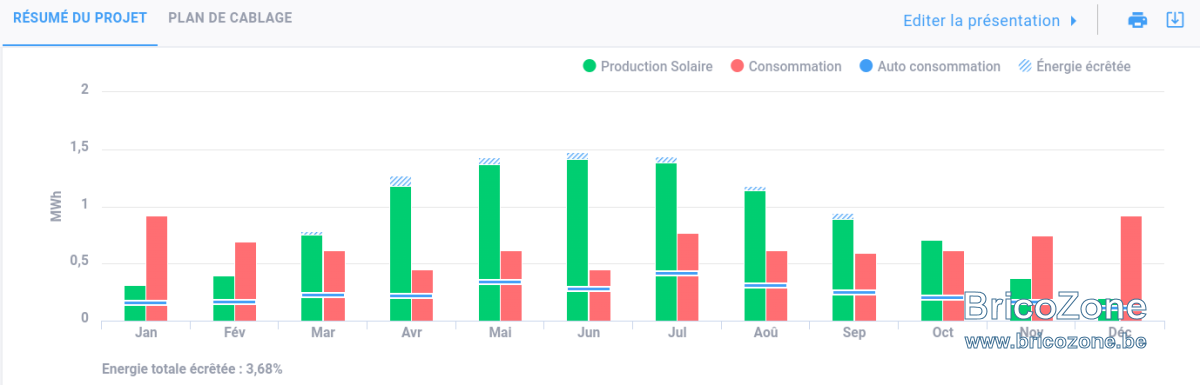The image size is (1200, 385).
Task: Click the hatched clipped energy on Jun bar
Action: tap(577, 157)
